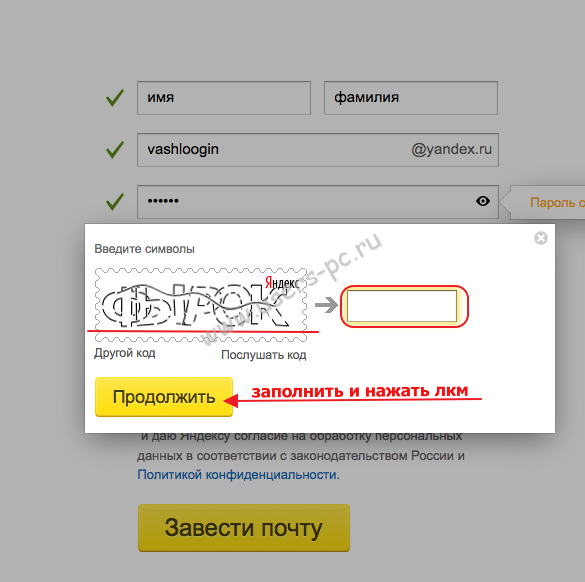Image resolution: width=585 pixels, height=582 pixels.
Task: Click the 'Завести почту' button
Action: click(x=244, y=528)
